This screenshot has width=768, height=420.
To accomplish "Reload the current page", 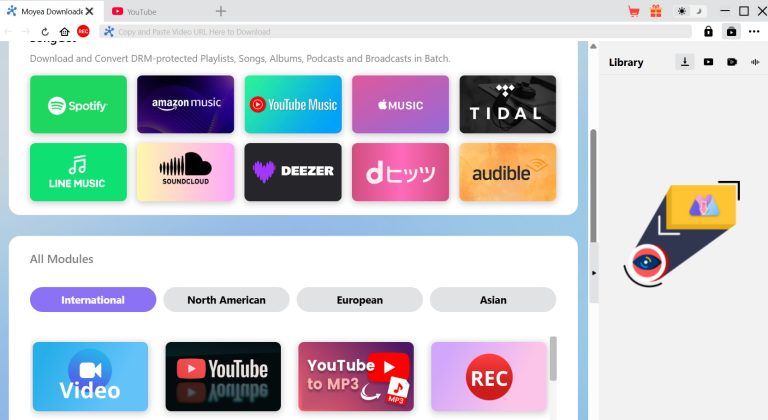I will point(45,32).
